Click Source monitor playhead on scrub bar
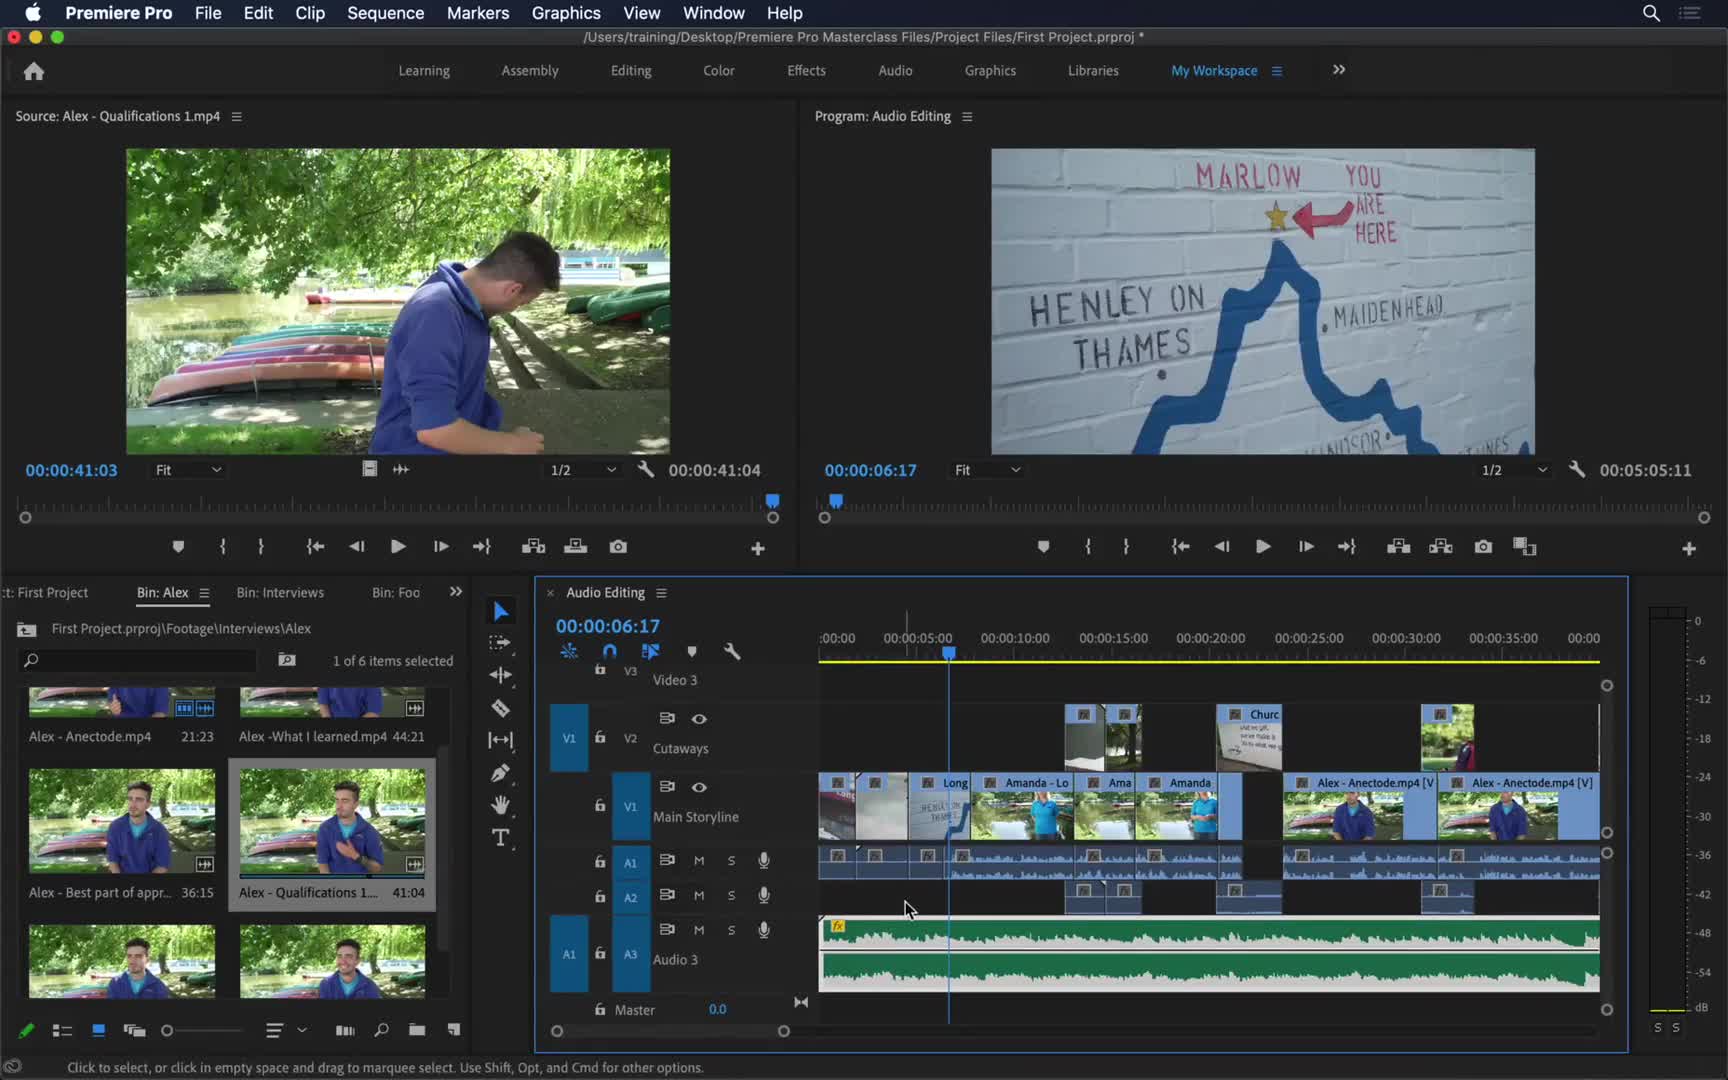1728x1080 pixels. tap(772, 501)
